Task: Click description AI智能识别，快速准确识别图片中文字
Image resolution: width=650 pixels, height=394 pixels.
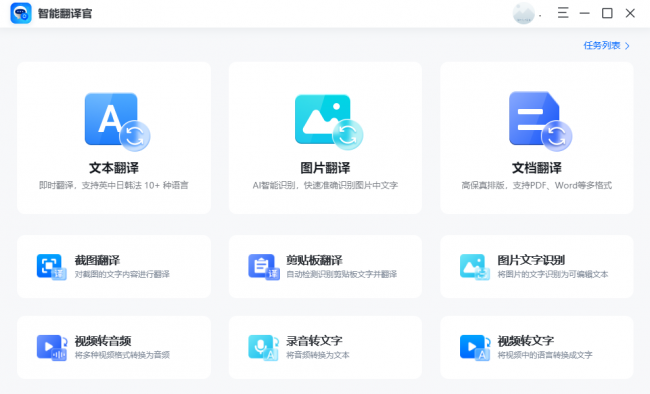Action: (x=325, y=185)
